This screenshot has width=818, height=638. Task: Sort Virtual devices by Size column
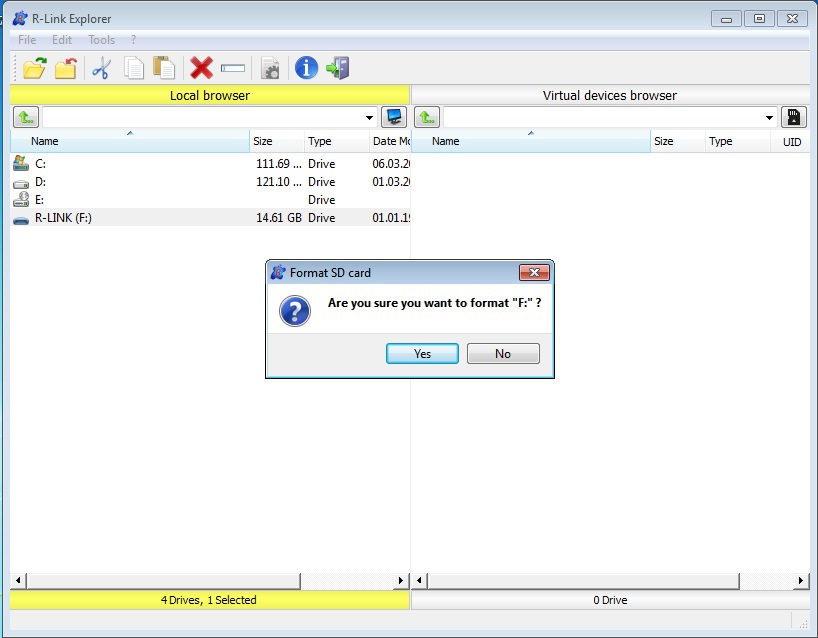tap(678, 141)
